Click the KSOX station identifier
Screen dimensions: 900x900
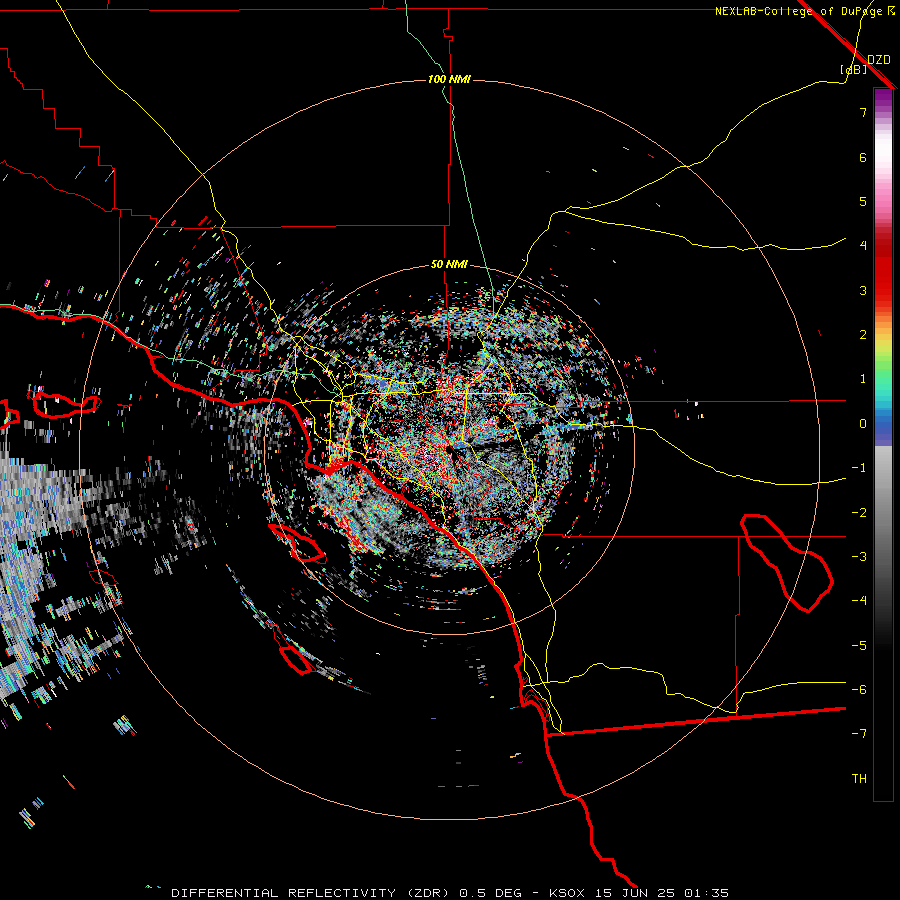567,893
